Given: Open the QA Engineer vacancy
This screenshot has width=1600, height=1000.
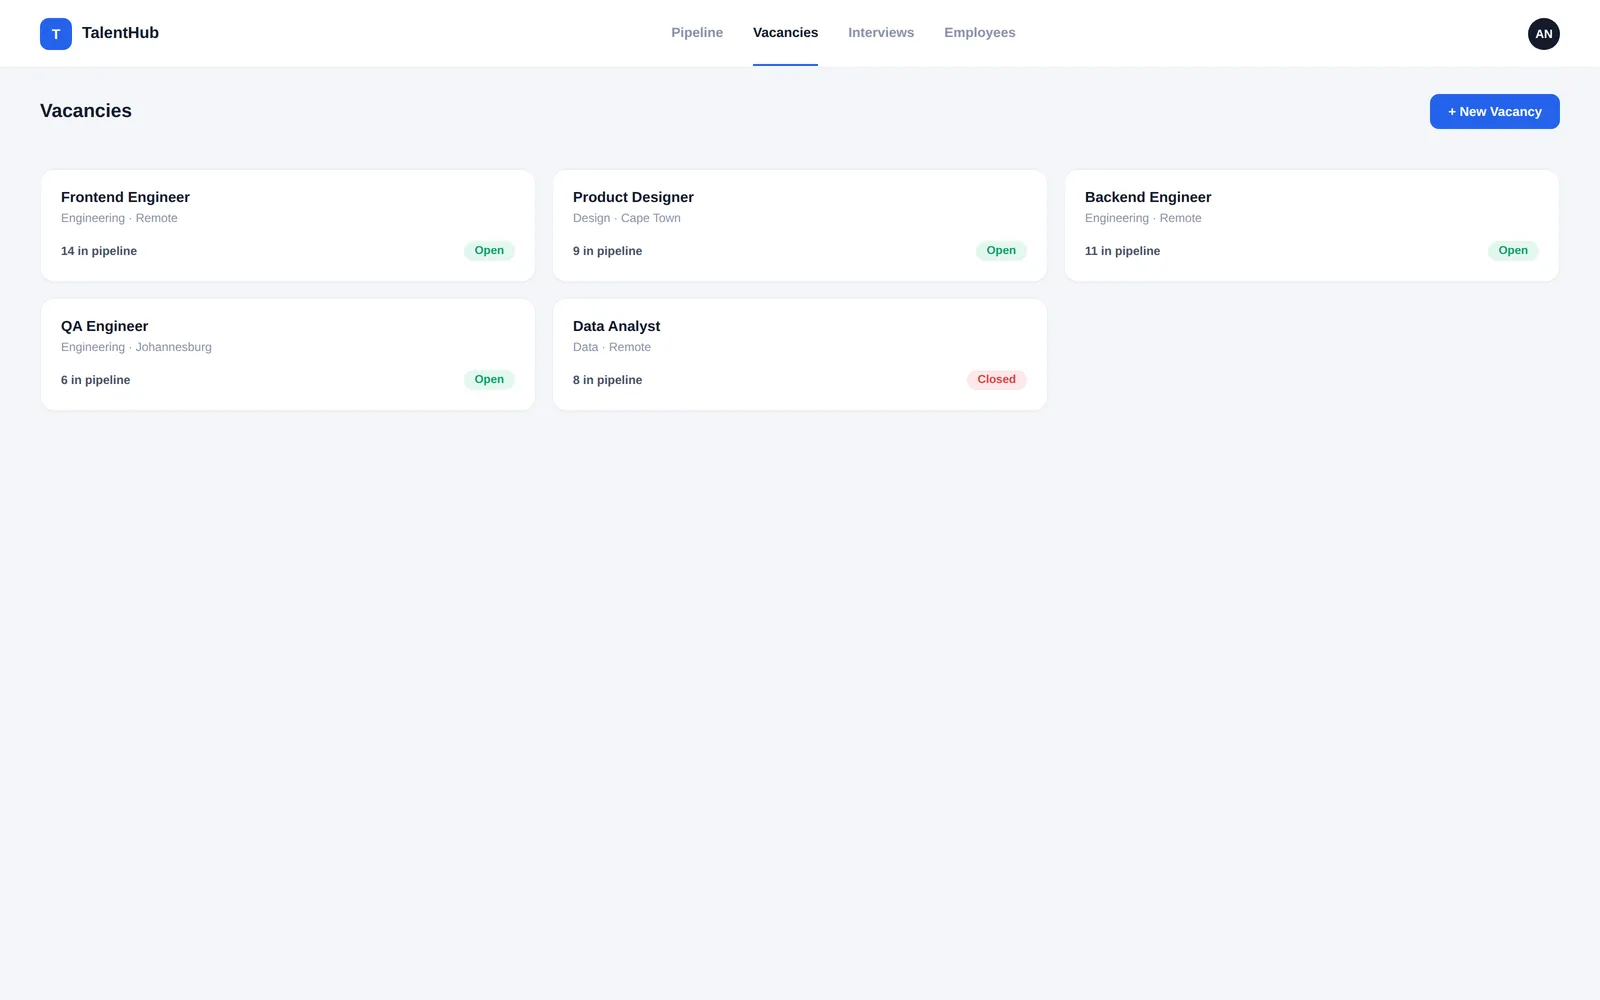Looking at the screenshot, I should click(x=288, y=354).
